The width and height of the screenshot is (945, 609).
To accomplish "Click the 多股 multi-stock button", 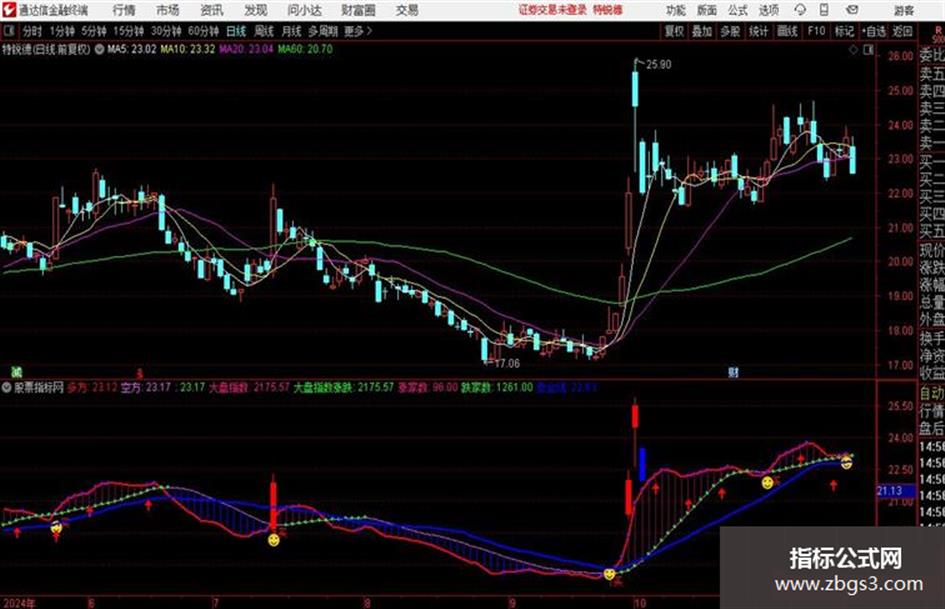I will tap(730, 31).
